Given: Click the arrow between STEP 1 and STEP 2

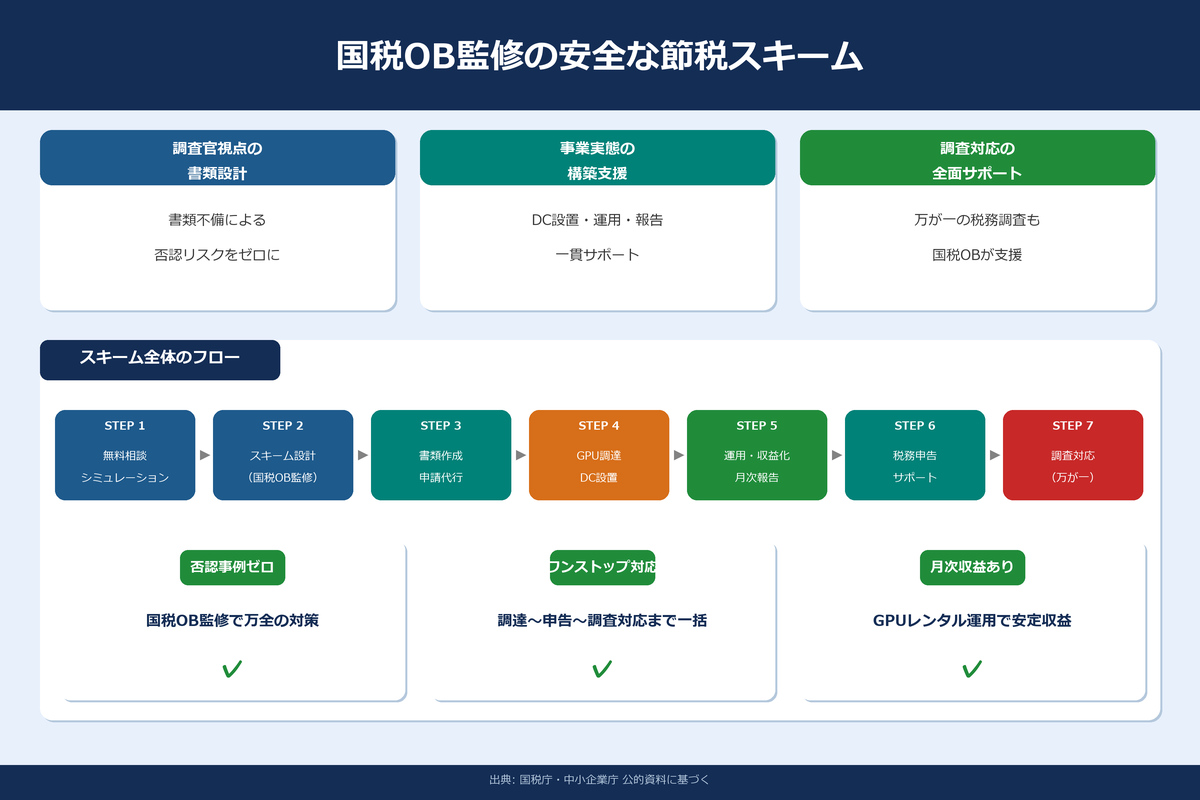Looking at the screenshot, I should coord(205,455).
